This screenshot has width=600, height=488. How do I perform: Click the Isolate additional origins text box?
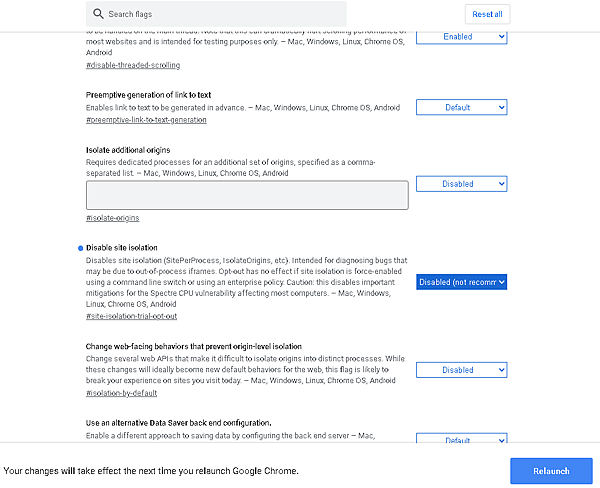247,195
